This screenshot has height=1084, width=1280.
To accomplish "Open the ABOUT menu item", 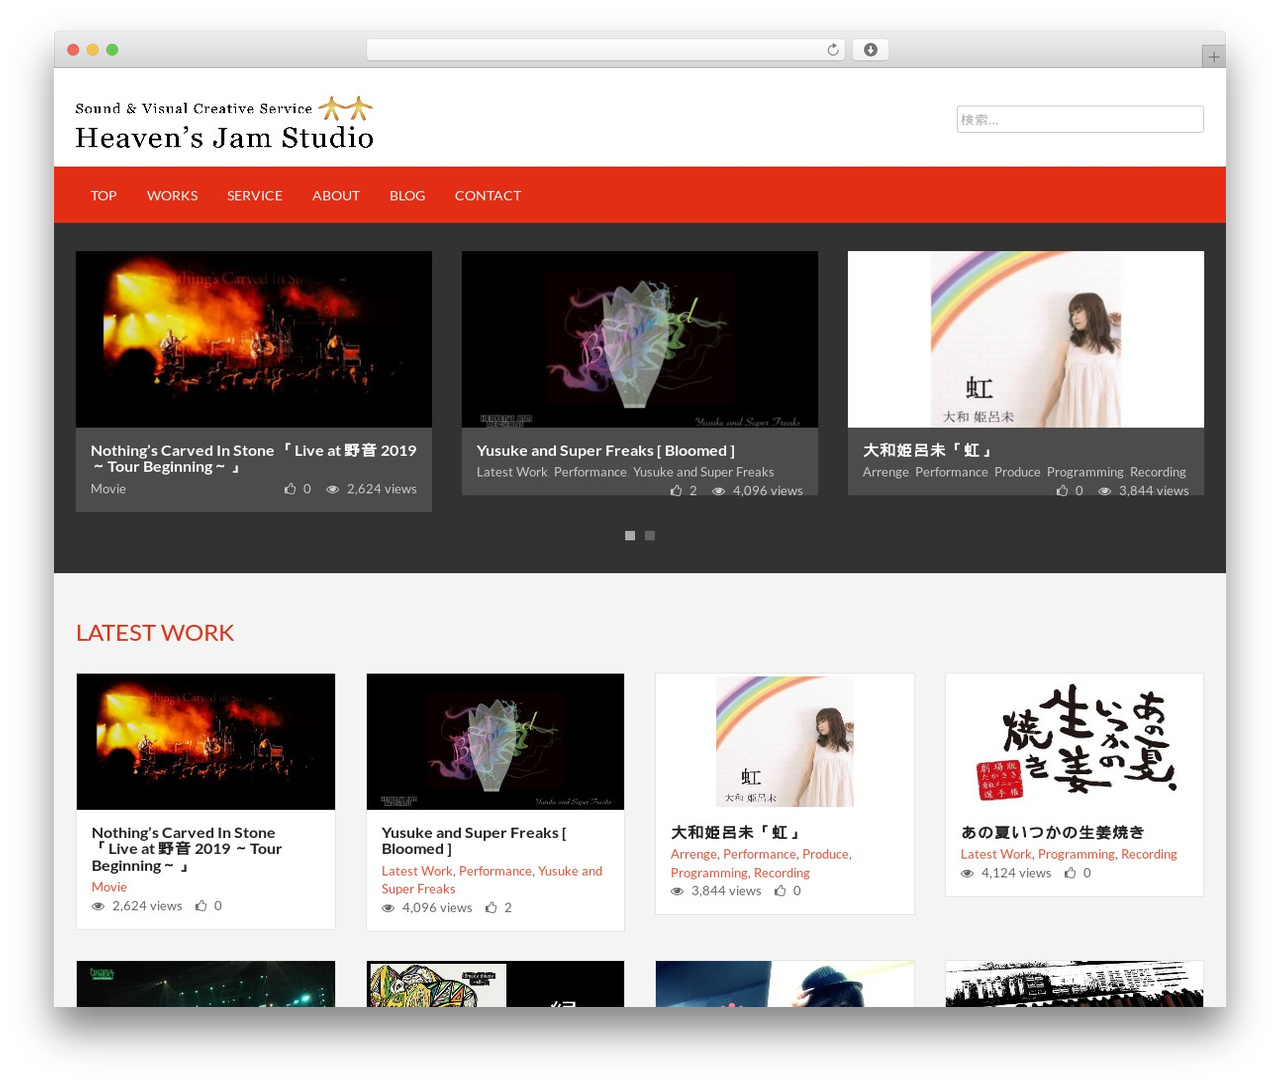I will pyautogui.click(x=336, y=195).
